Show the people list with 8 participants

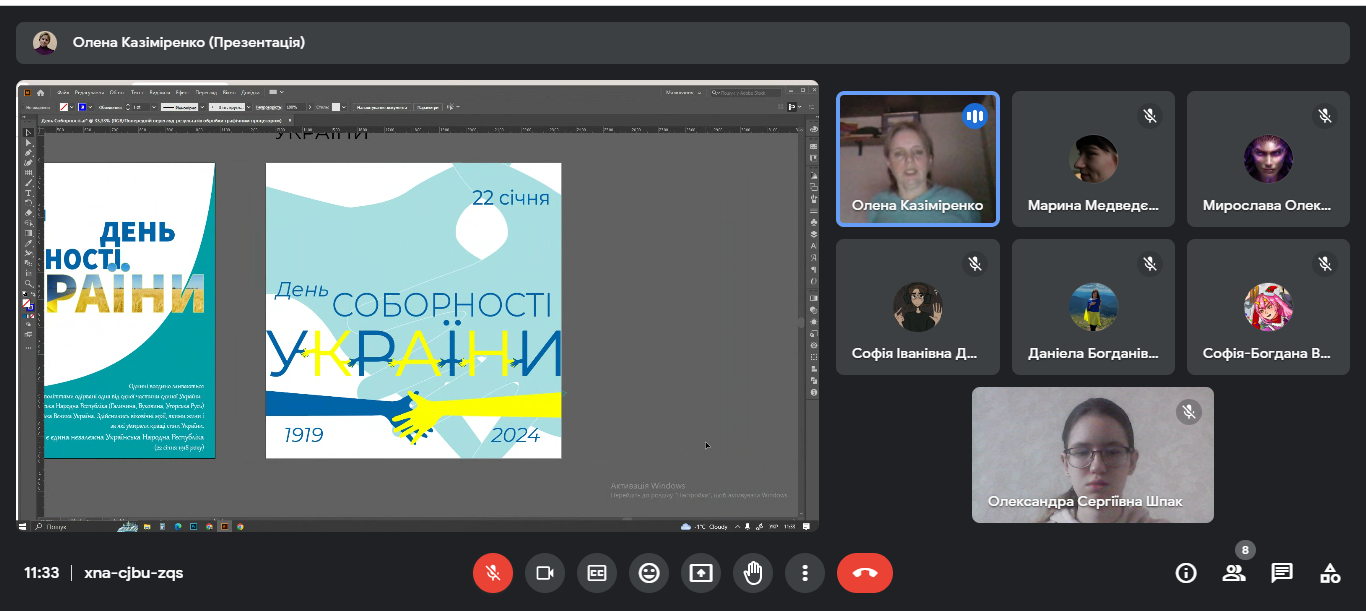point(1234,573)
